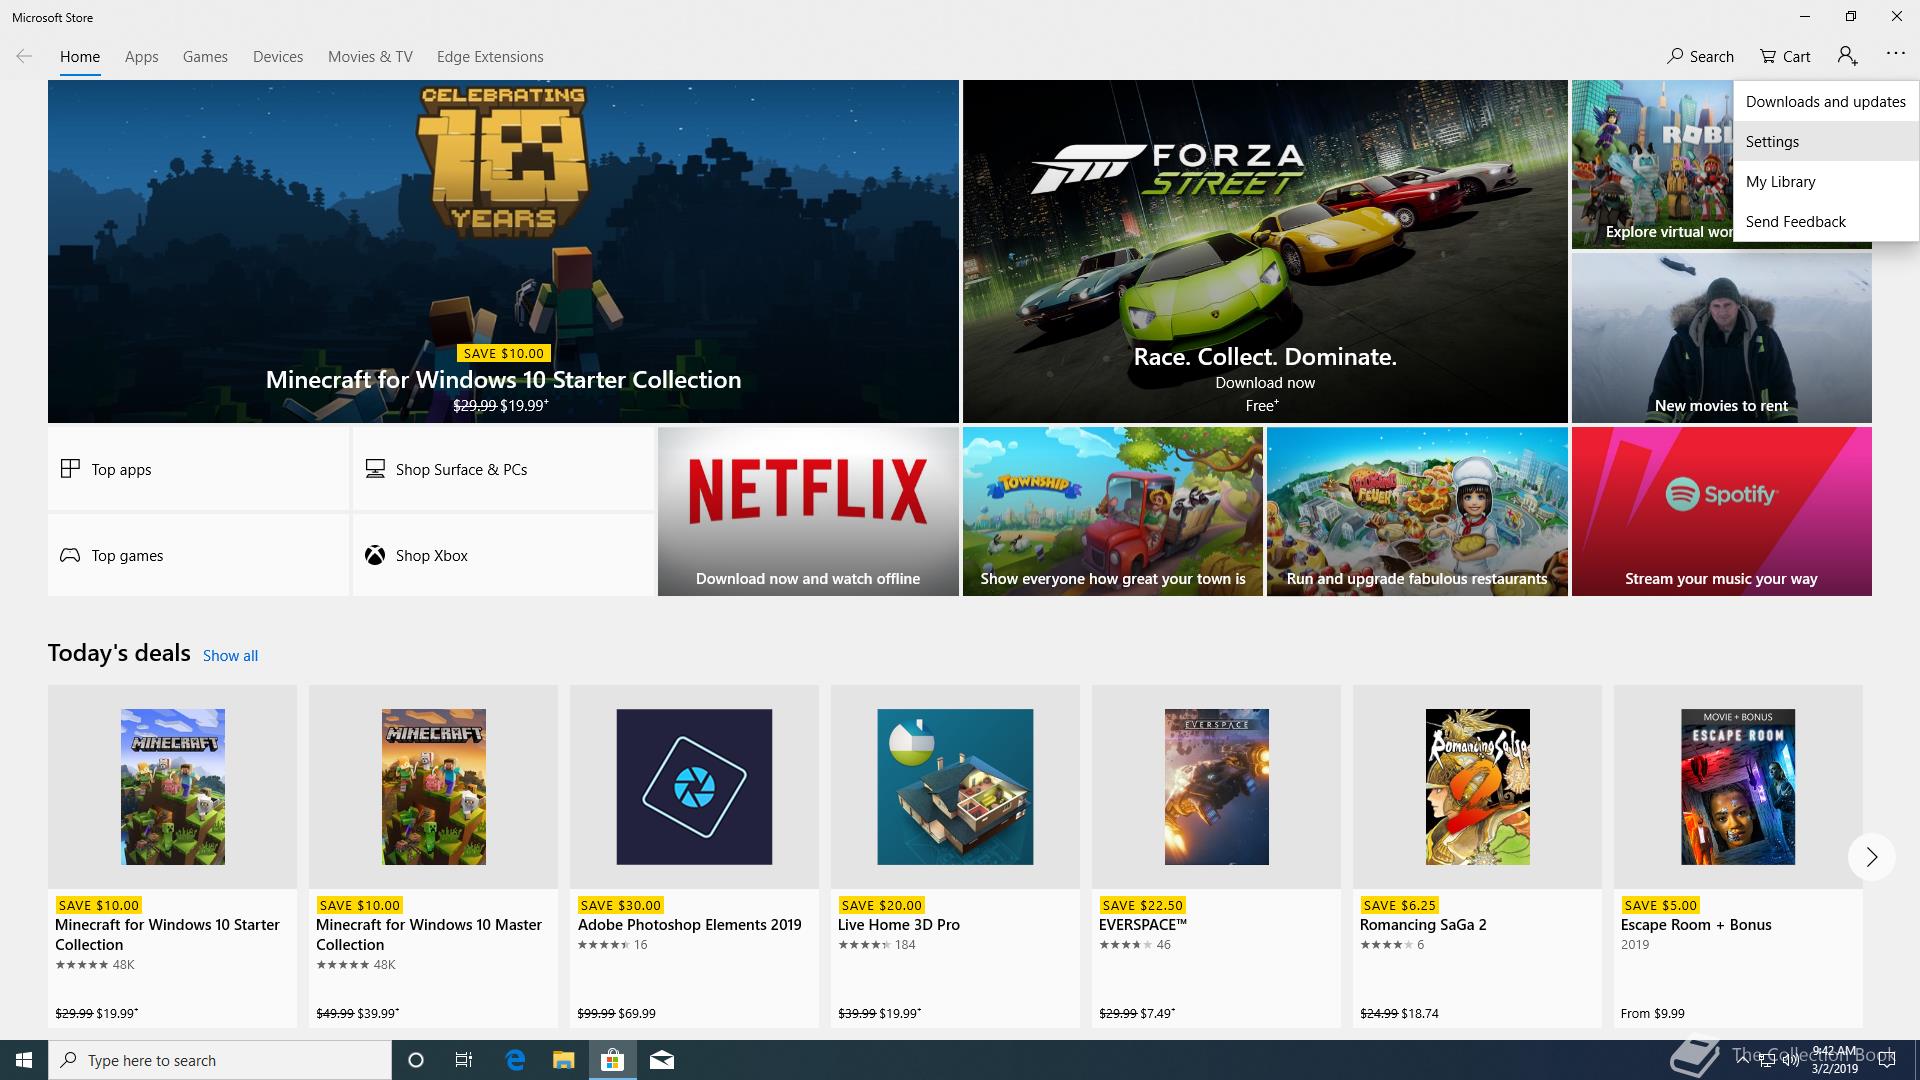Open the Spotify promo tile
The height and width of the screenshot is (1080, 1920).
click(x=1721, y=512)
